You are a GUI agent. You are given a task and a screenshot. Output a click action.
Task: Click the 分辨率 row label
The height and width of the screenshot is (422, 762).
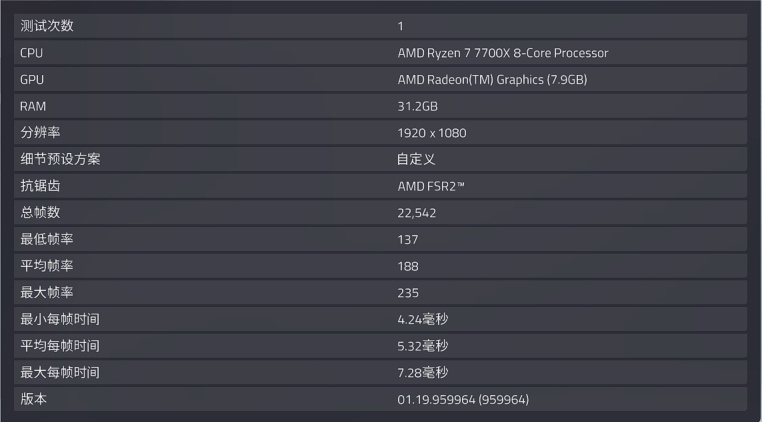tap(41, 133)
